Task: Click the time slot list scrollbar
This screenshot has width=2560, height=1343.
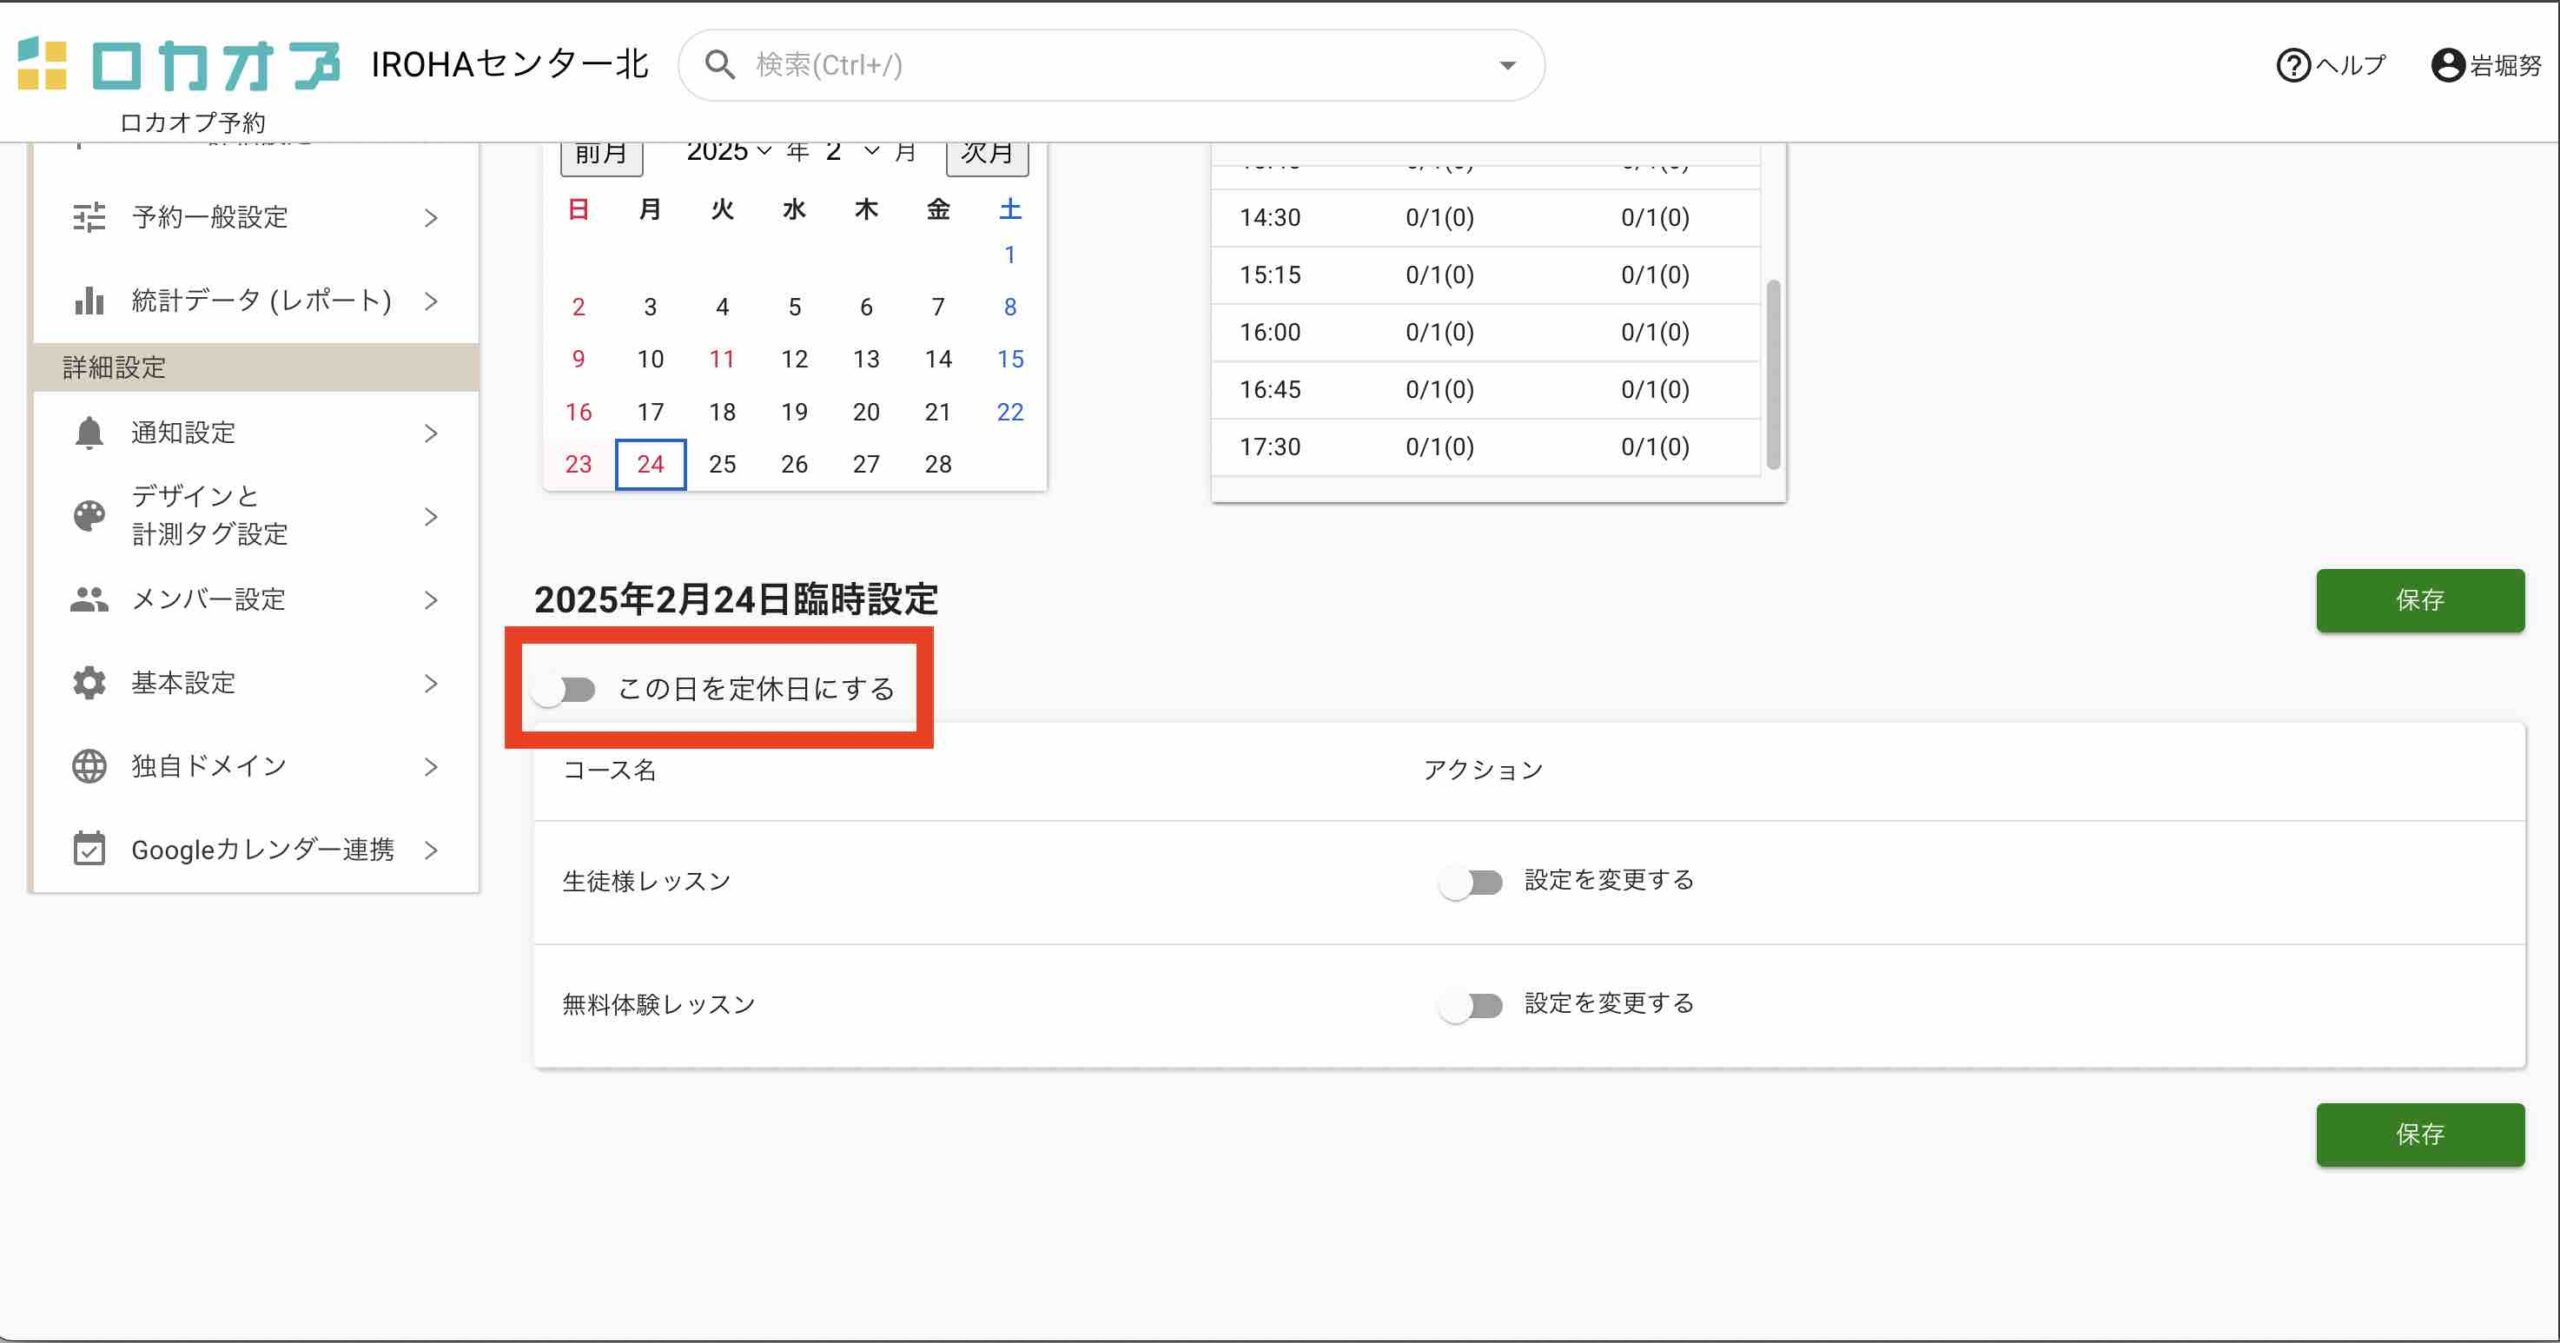Action: [x=1773, y=374]
